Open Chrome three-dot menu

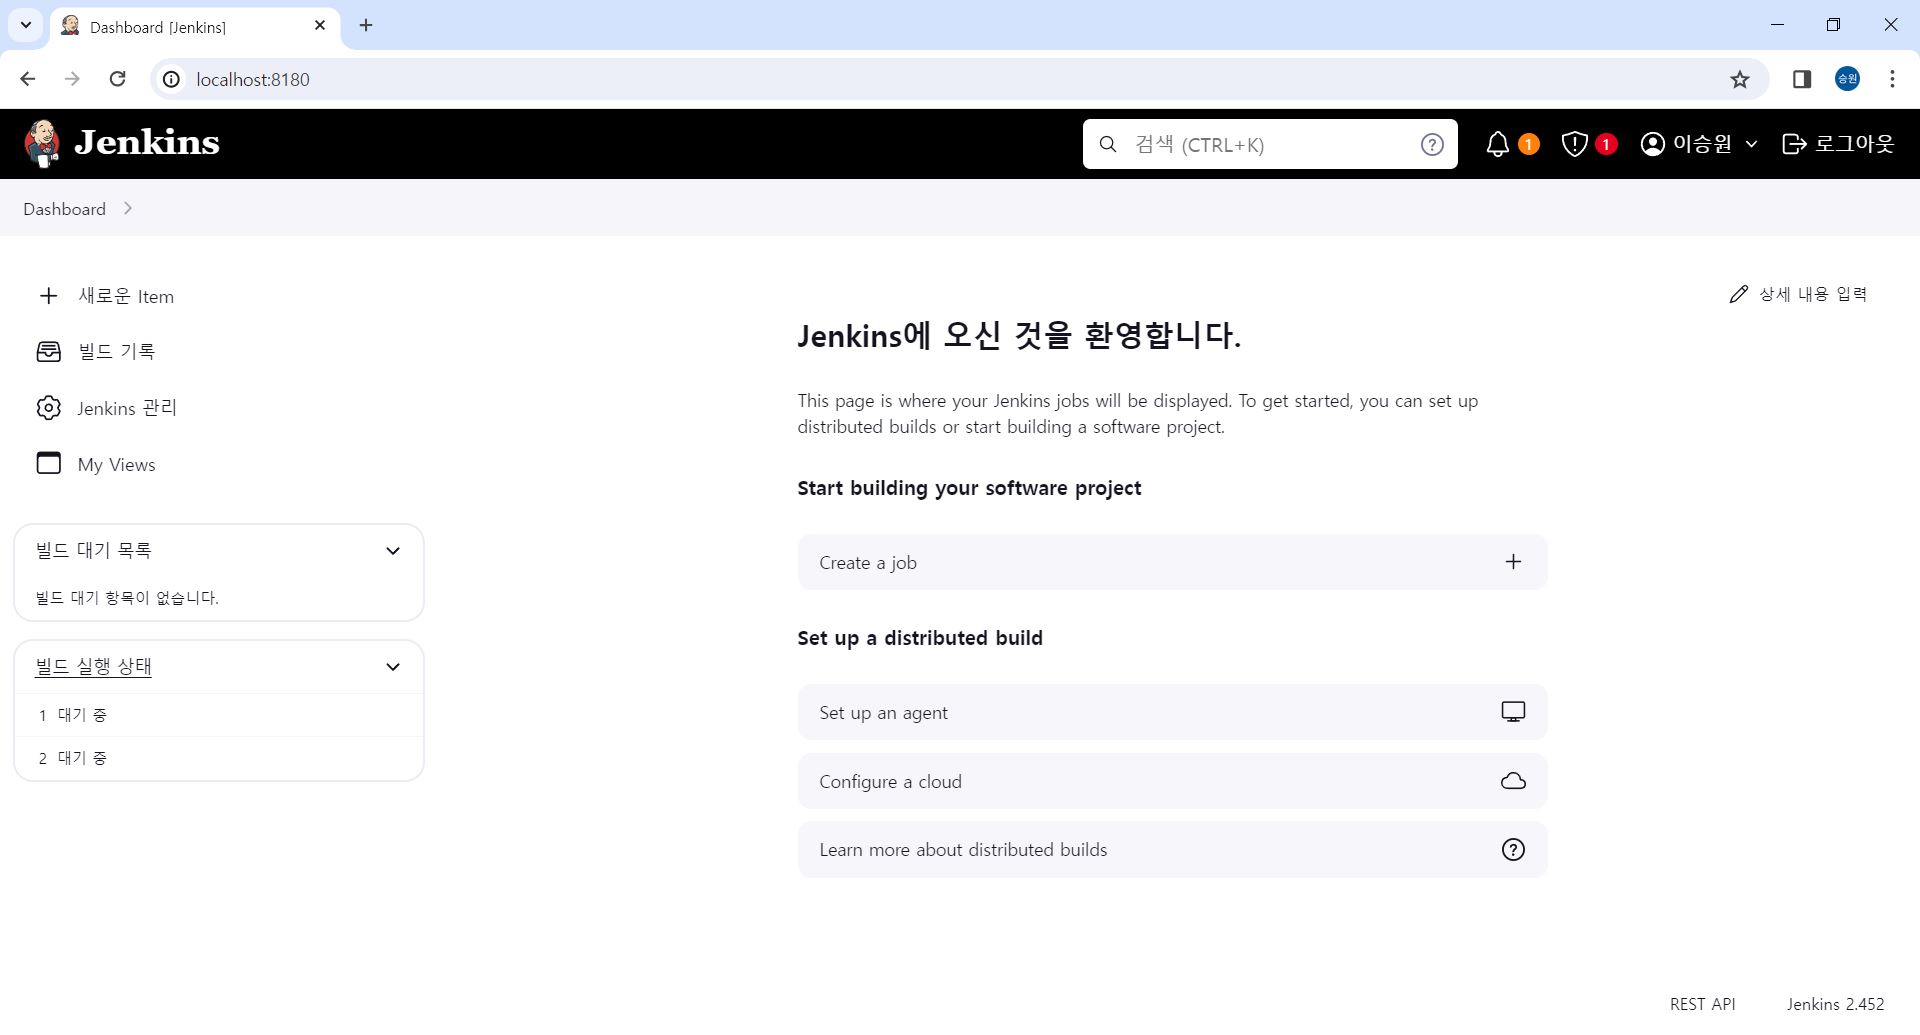tap(1892, 79)
